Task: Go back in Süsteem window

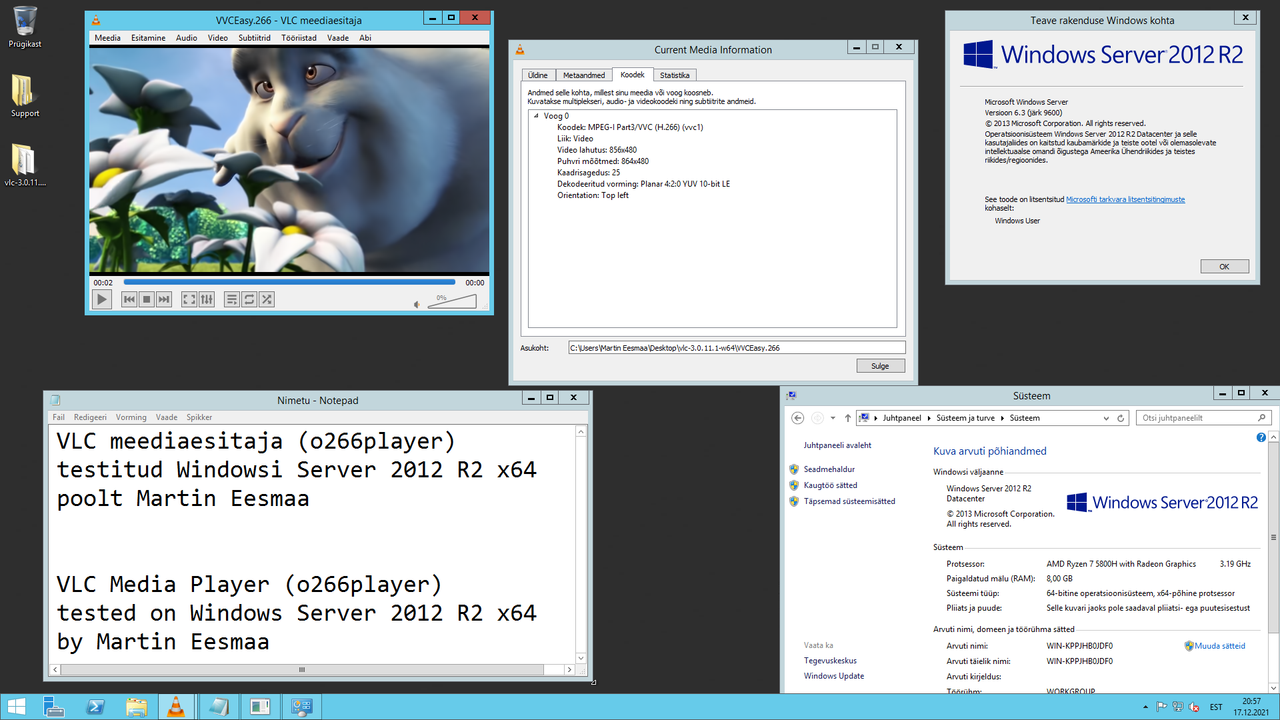Action: [x=798, y=418]
